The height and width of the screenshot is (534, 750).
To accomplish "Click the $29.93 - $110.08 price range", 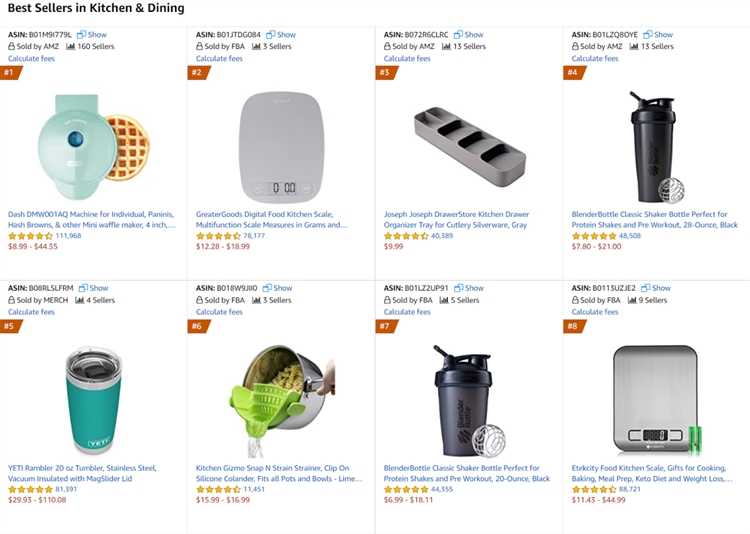I will point(37,500).
